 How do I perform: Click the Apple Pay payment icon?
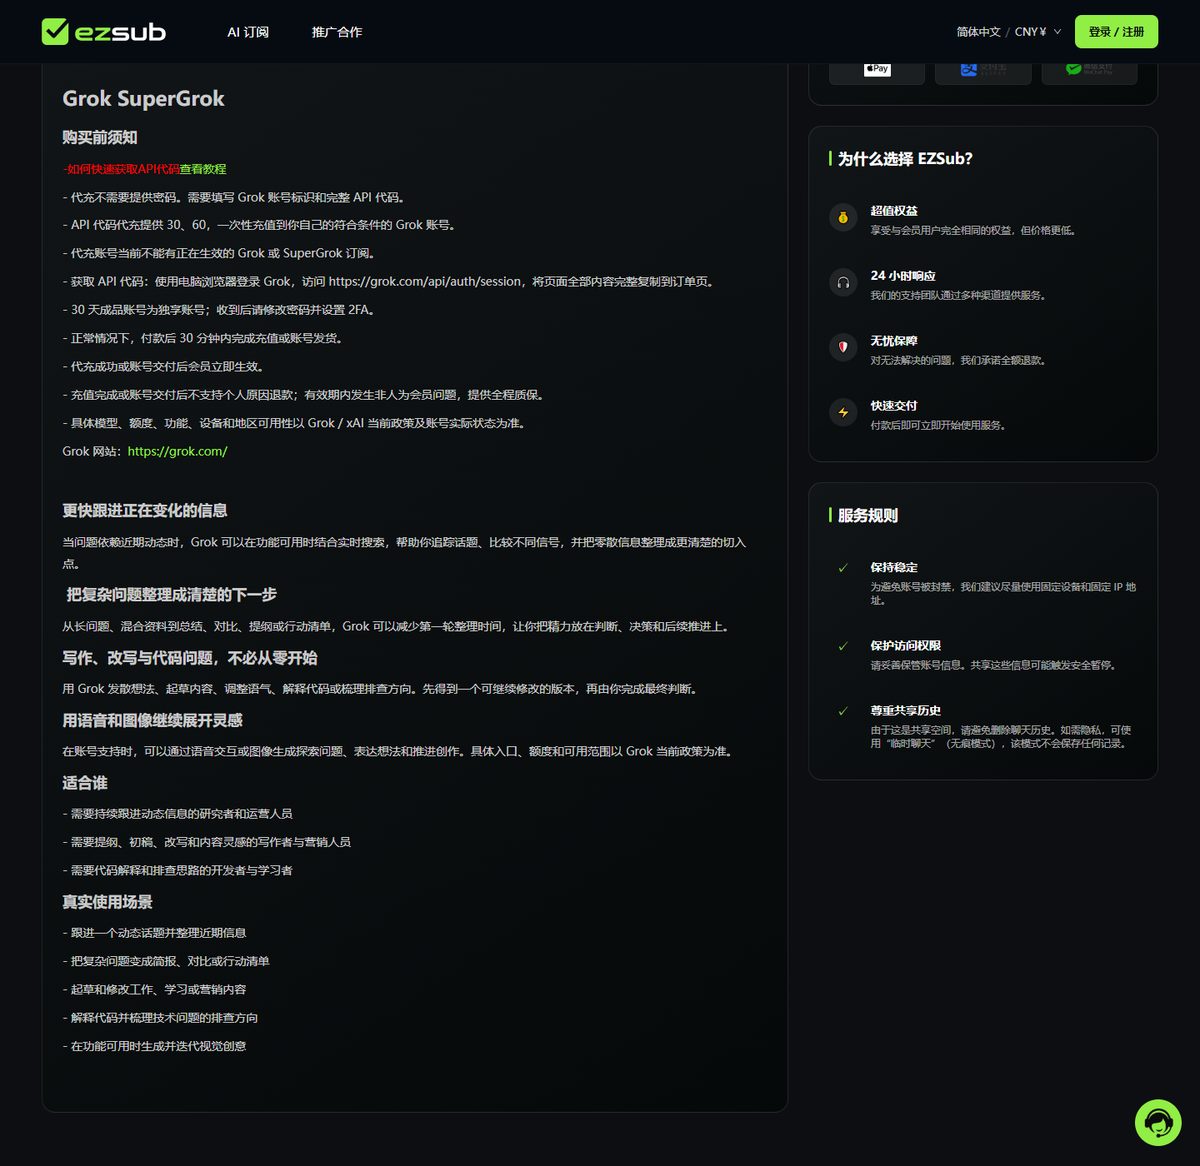click(x=877, y=69)
